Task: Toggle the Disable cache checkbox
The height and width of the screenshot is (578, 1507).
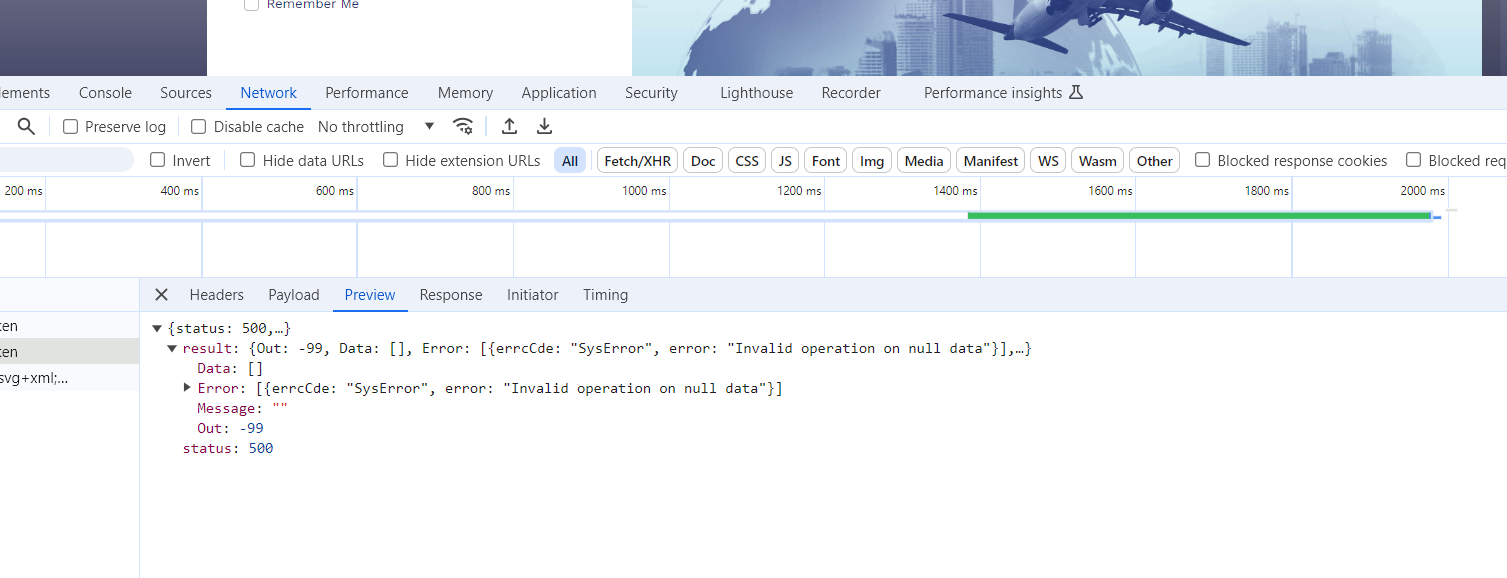Action: [x=199, y=127]
